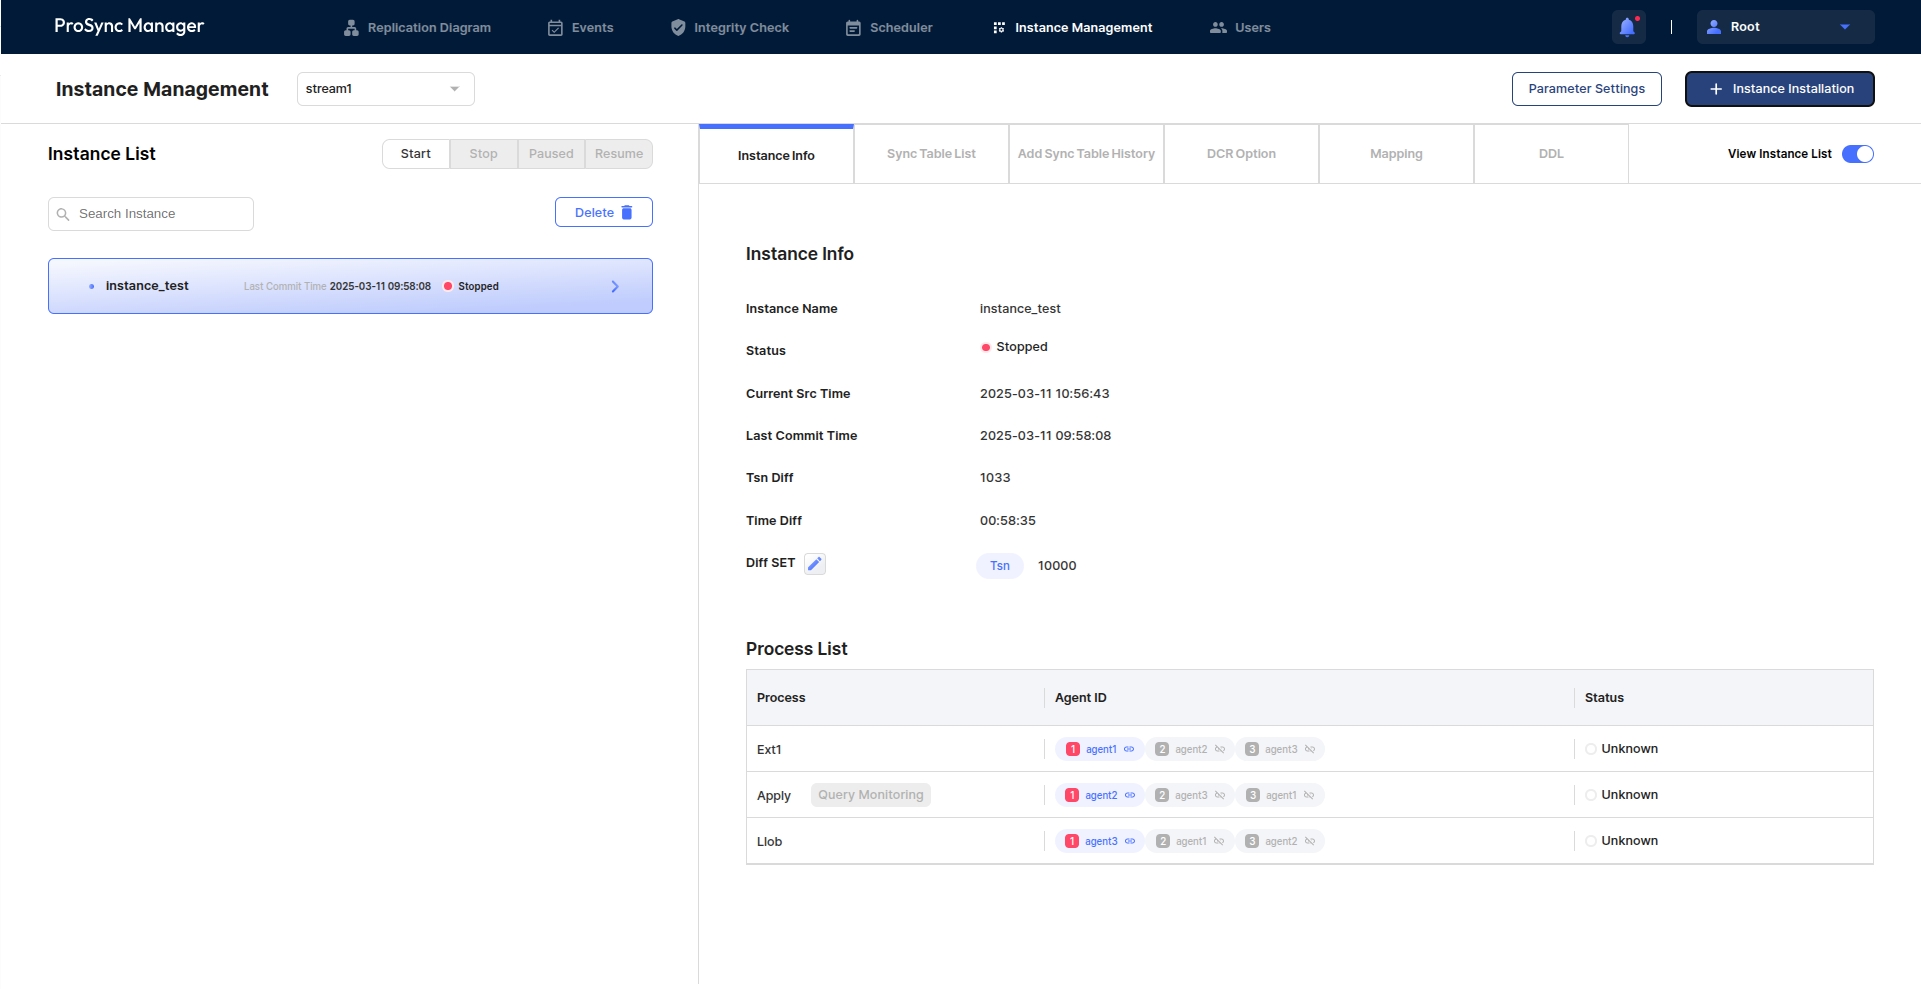
Task: Click the notification bell icon
Action: coord(1627,27)
